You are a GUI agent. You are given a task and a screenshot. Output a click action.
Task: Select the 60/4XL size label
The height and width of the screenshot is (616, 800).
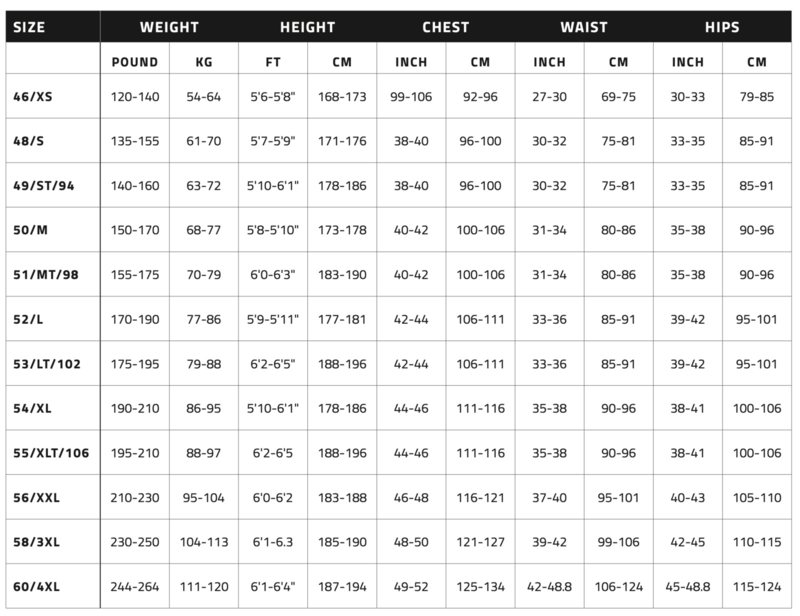[36, 587]
